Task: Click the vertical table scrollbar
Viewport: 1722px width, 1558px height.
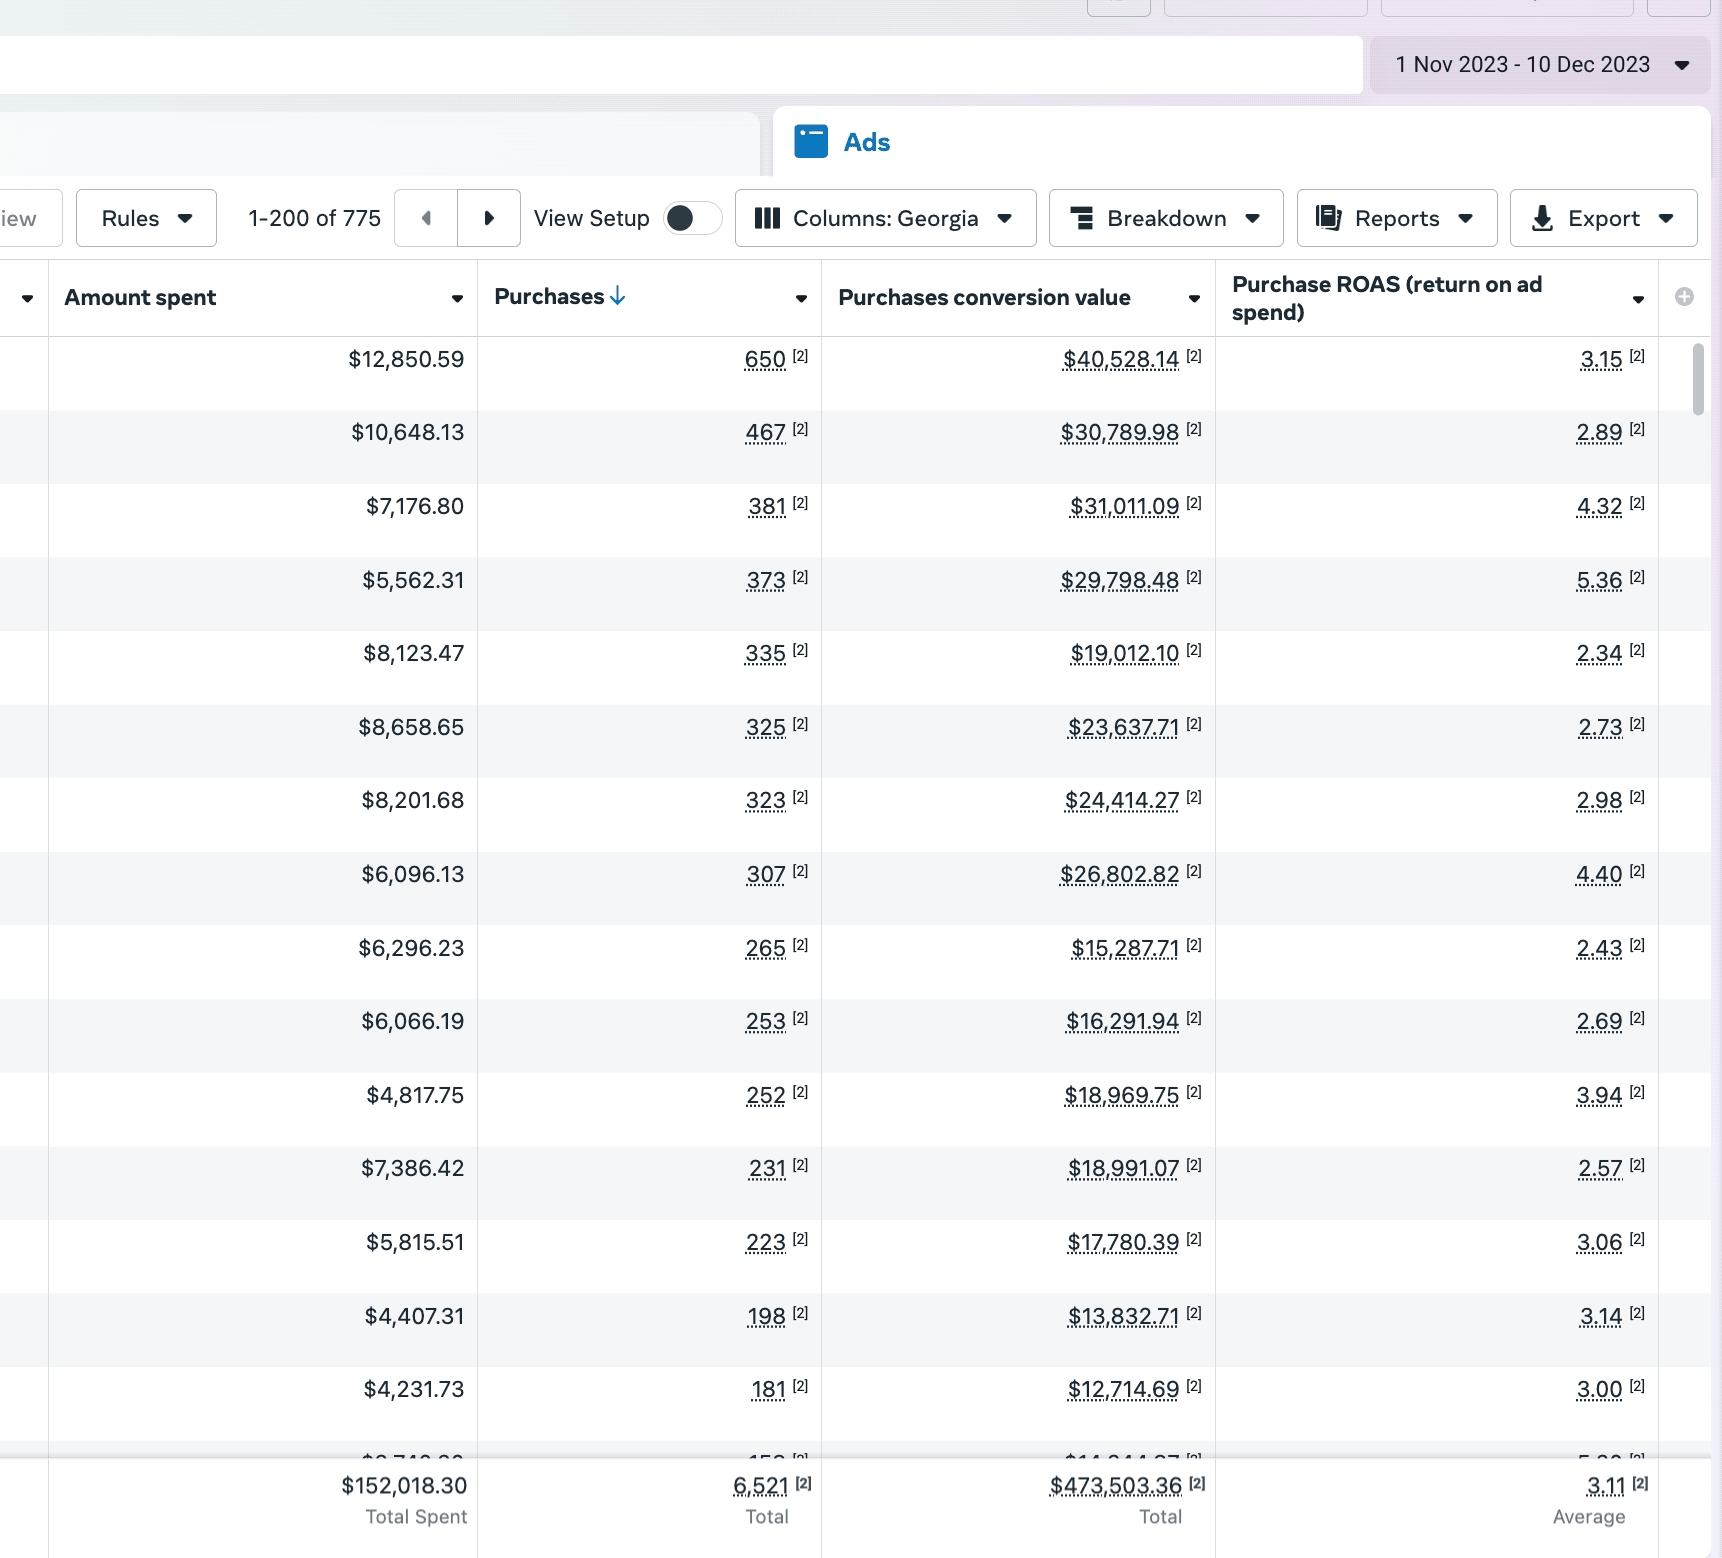Action: [x=1698, y=378]
